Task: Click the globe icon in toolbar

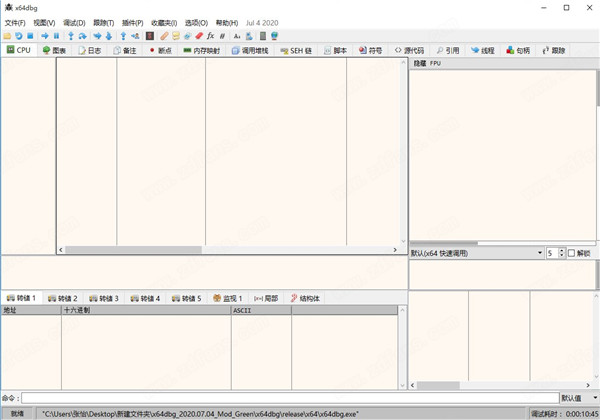Action: coord(274,36)
